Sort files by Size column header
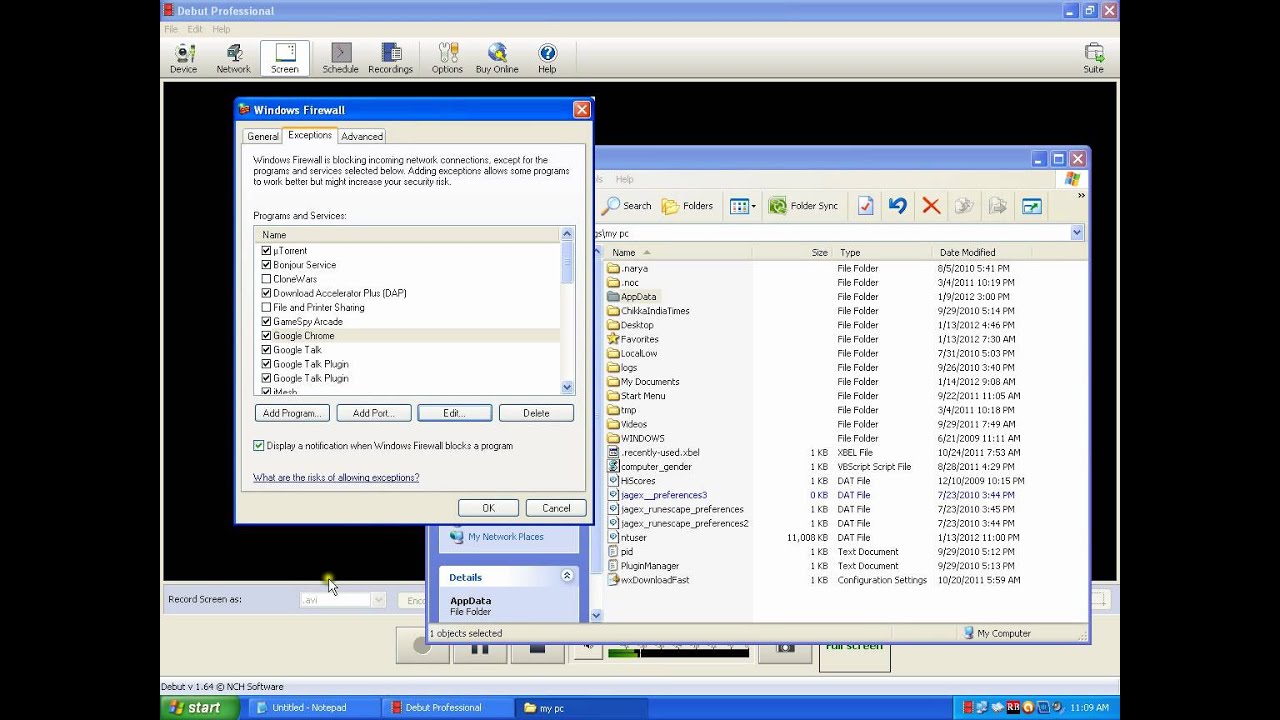The width and height of the screenshot is (1280, 720). (x=793, y=253)
